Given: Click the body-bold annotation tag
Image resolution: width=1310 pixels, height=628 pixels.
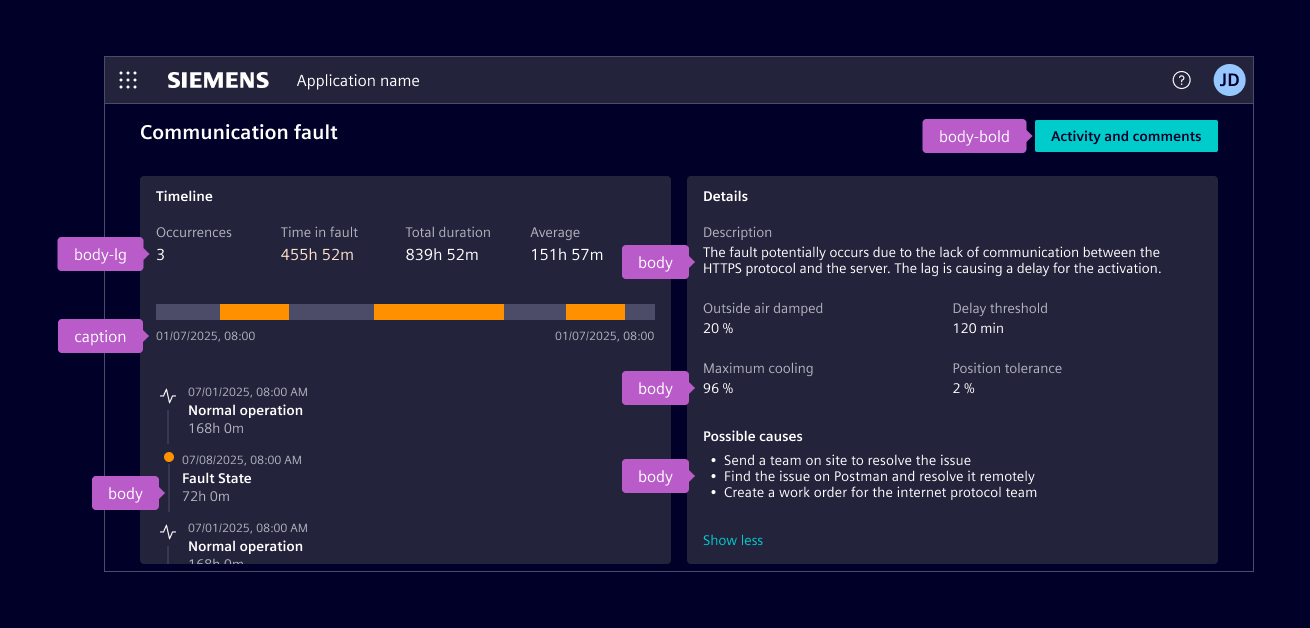Looking at the screenshot, I should pyautogui.click(x=973, y=137).
